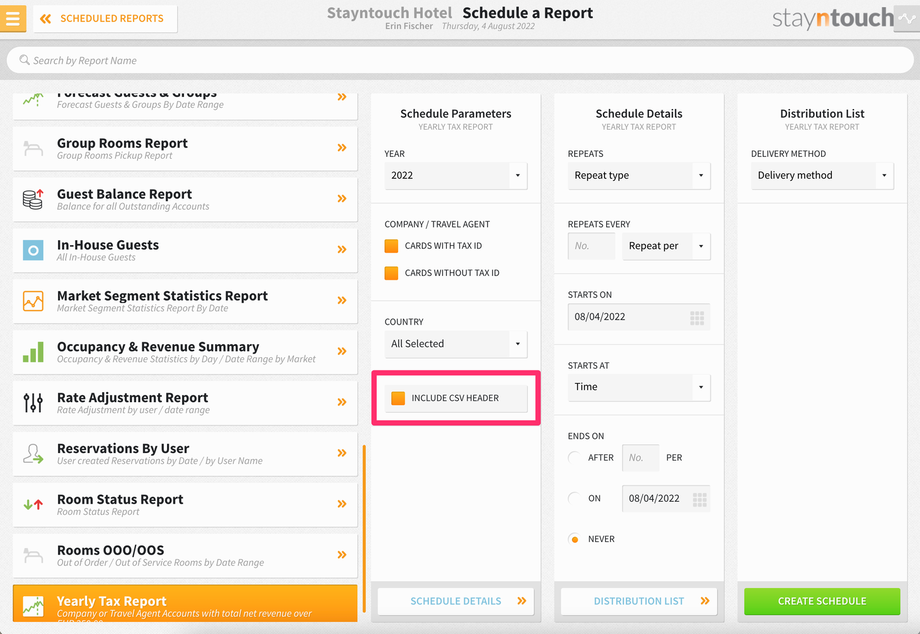
Task: Click chevrons on Market Segment Statistics row
Action: click(x=342, y=300)
